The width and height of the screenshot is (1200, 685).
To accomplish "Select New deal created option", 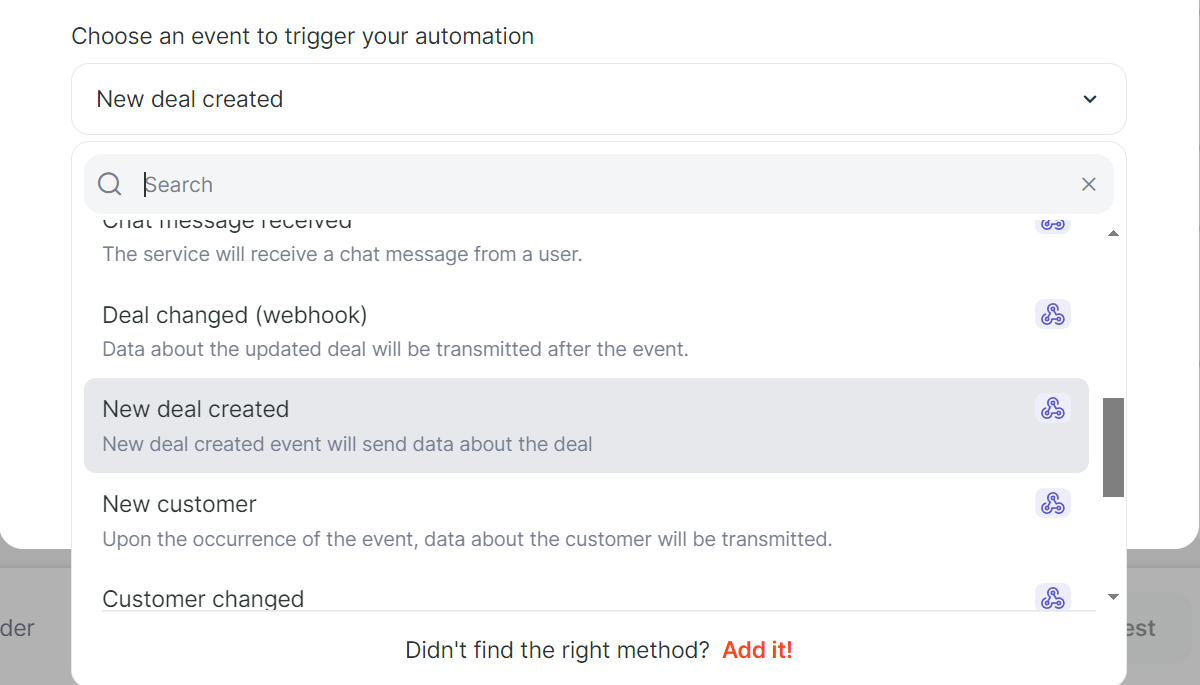I will 586,425.
